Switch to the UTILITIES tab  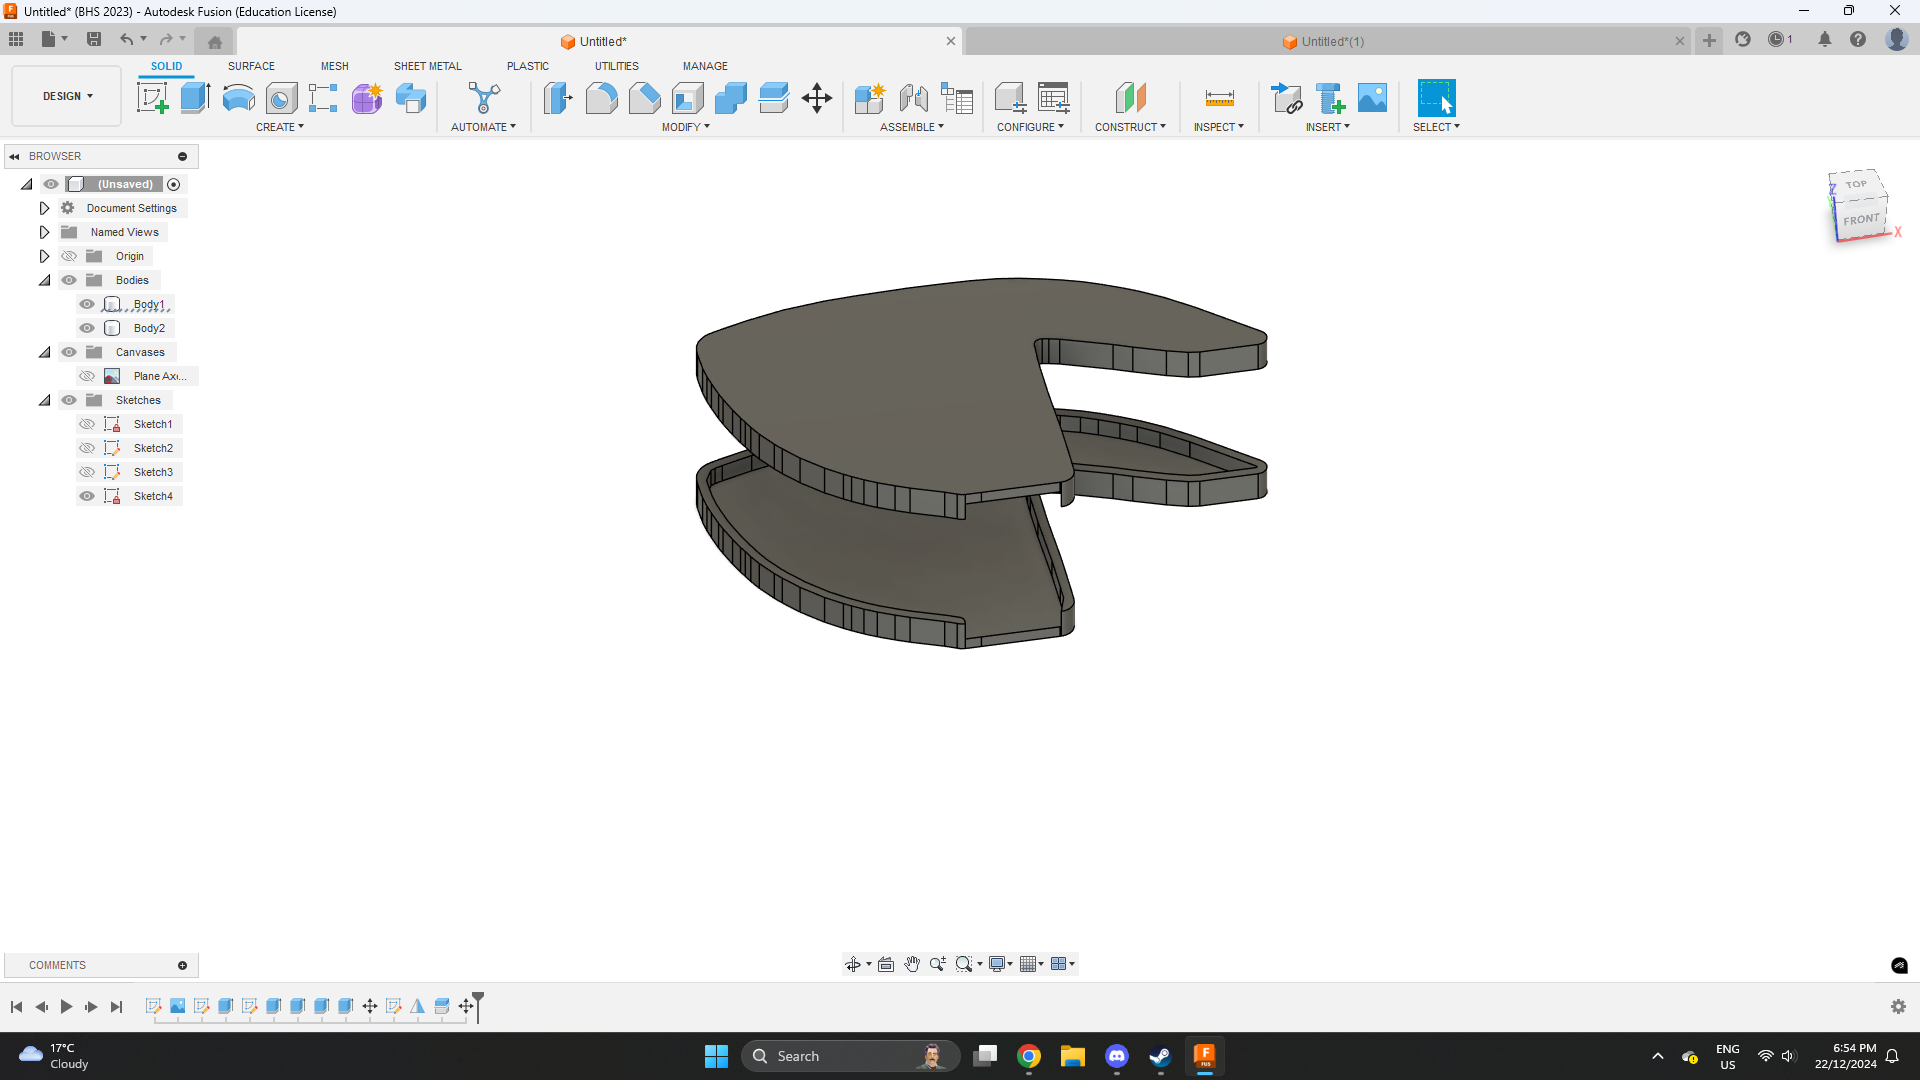pyautogui.click(x=617, y=66)
